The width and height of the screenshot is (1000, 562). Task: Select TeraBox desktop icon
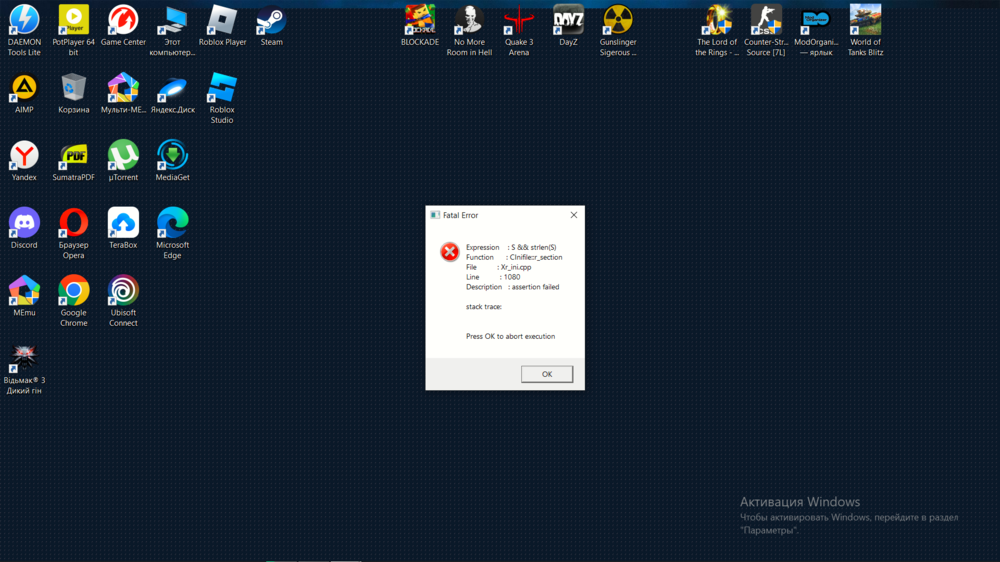123,228
